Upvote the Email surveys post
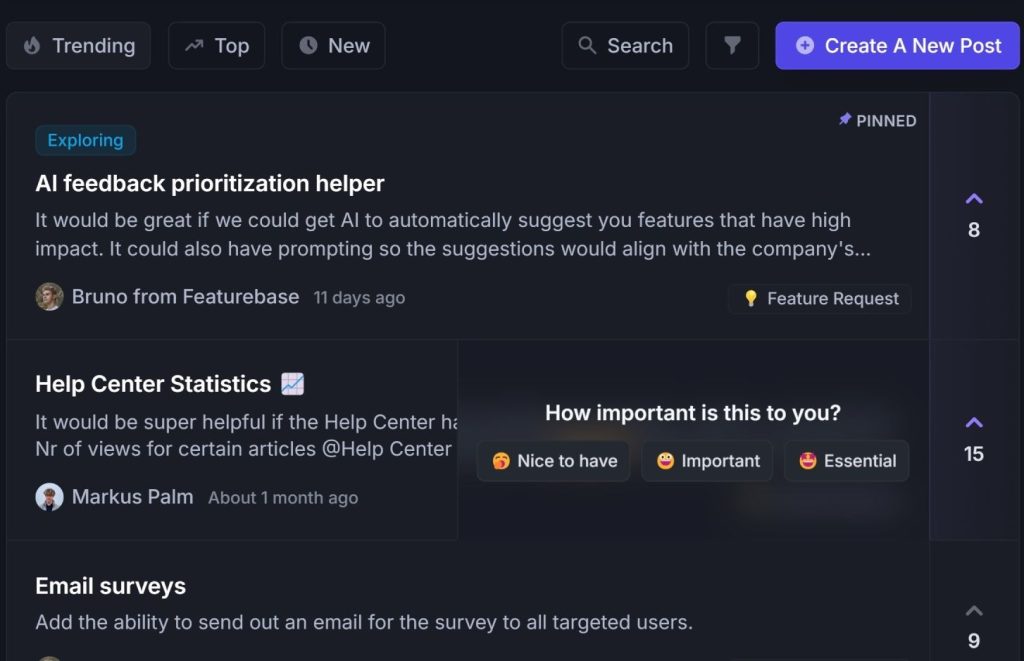The height and width of the screenshot is (661, 1024). pyautogui.click(x=974, y=611)
